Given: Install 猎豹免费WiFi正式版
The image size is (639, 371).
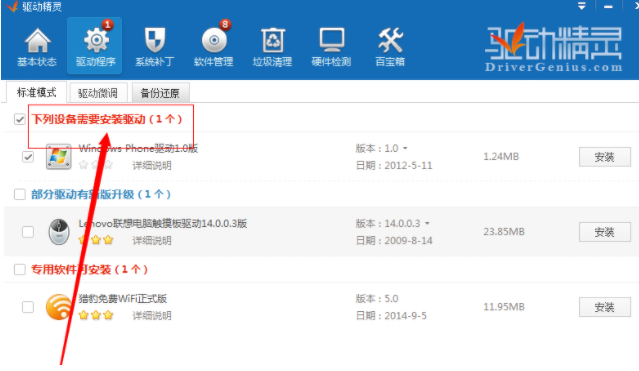Looking at the screenshot, I should (604, 307).
